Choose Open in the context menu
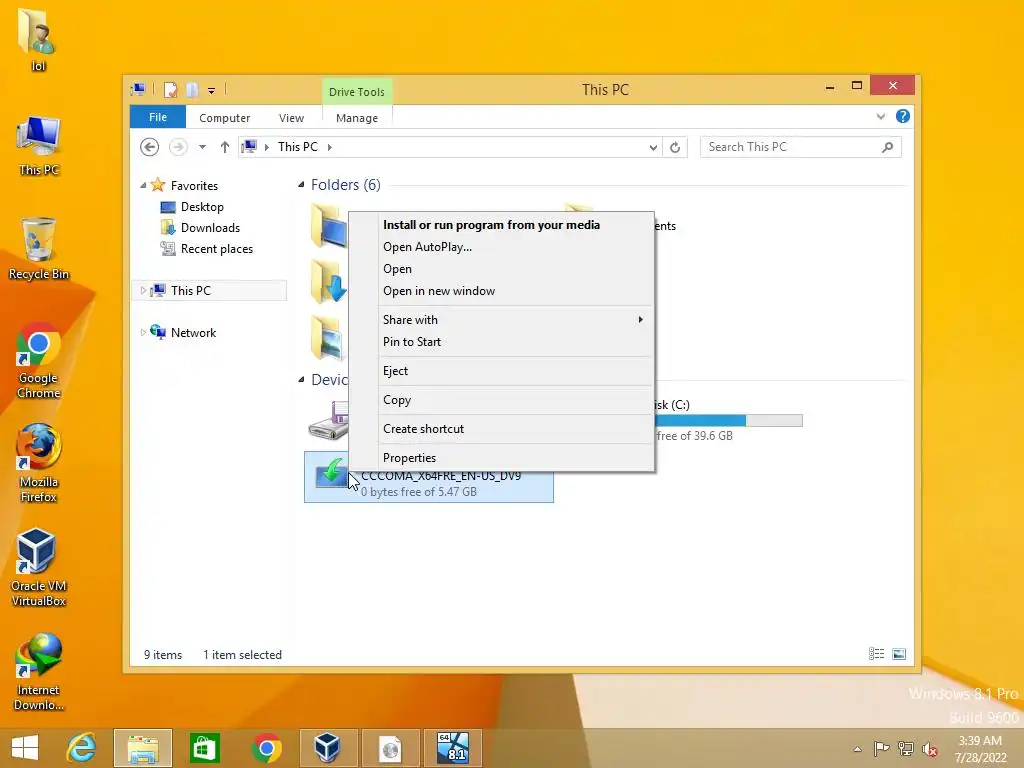This screenshot has width=1024, height=768. pyautogui.click(x=502, y=269)
